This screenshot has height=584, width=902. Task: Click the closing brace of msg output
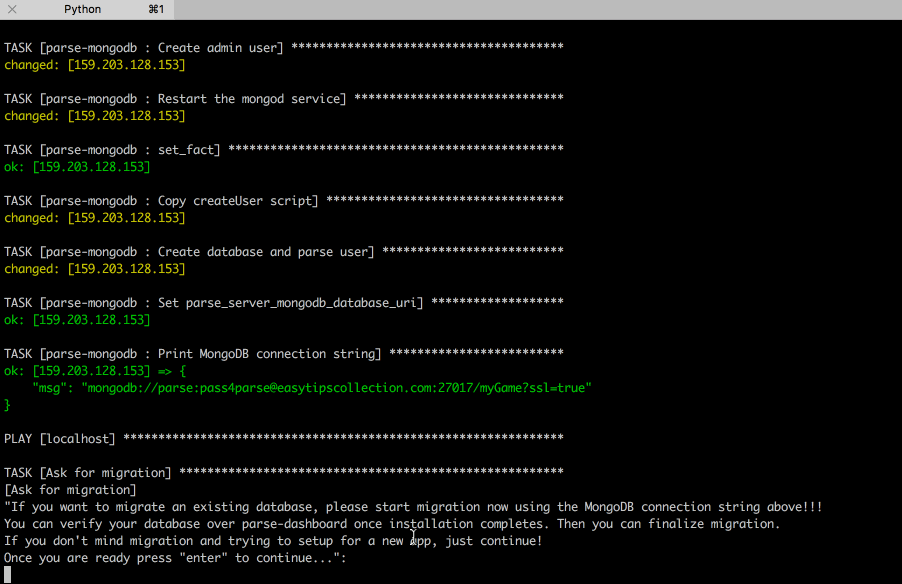click(8, 404)
